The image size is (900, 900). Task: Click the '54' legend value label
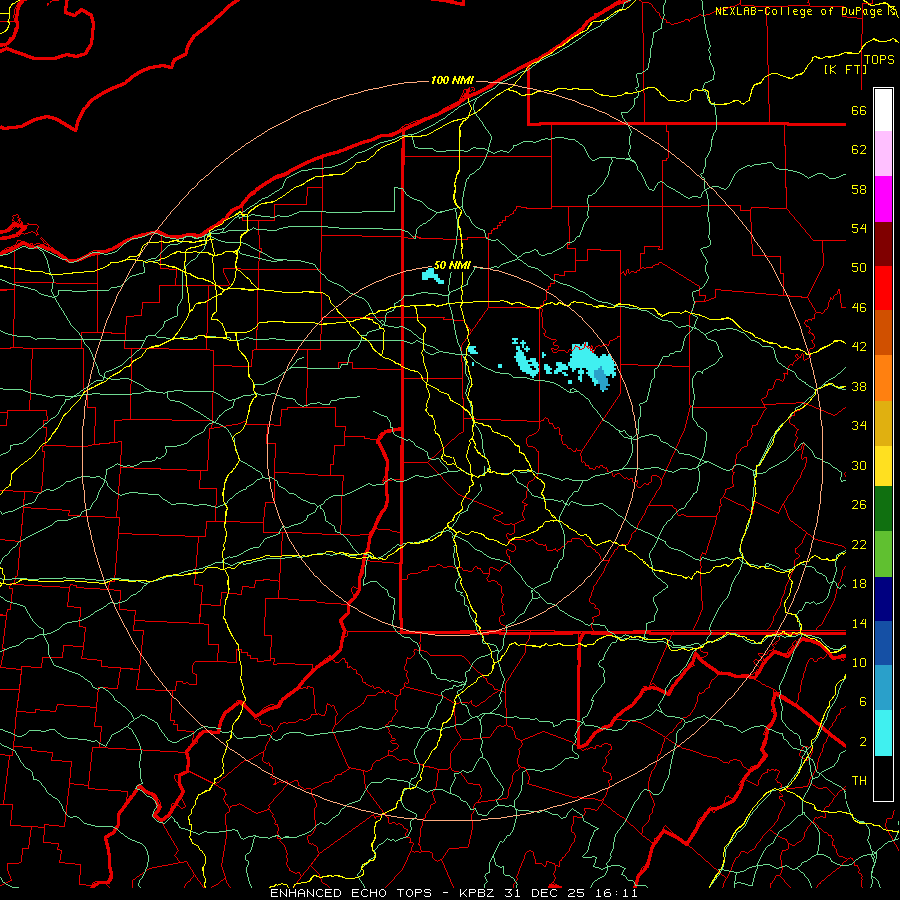point(859,228)
